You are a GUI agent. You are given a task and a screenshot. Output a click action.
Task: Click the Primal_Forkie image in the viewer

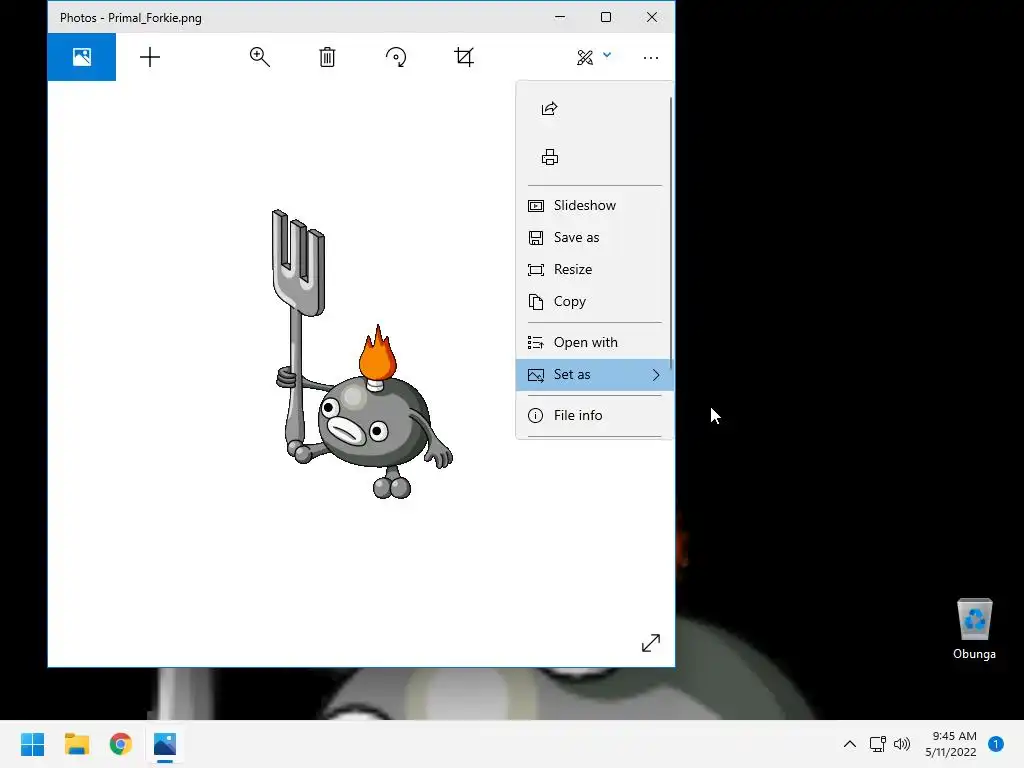(362, 354)
